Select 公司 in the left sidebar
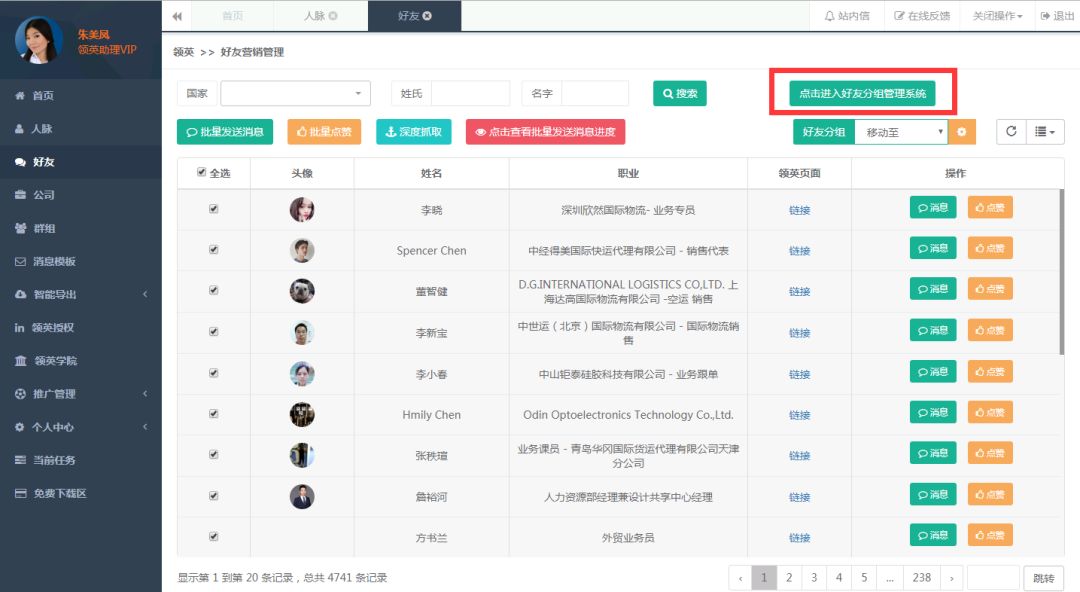 coord(45,196)
